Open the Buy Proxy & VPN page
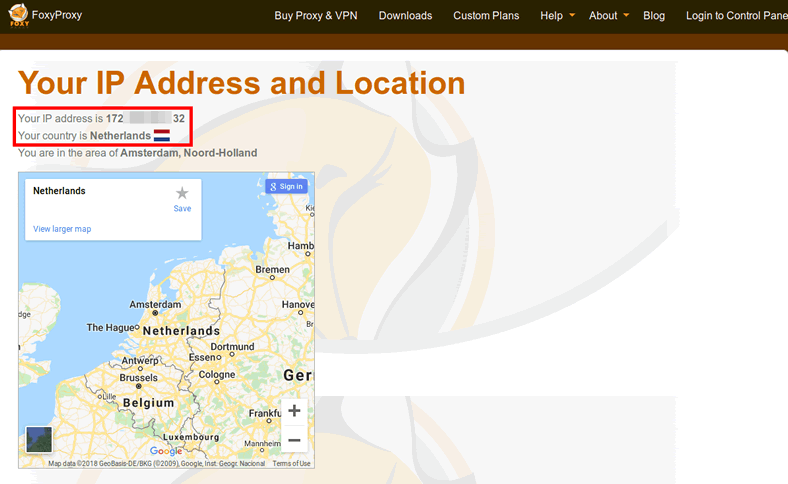The width and height of the screenshot is (788, 484). pyautogui.click(x=316, y=16)
